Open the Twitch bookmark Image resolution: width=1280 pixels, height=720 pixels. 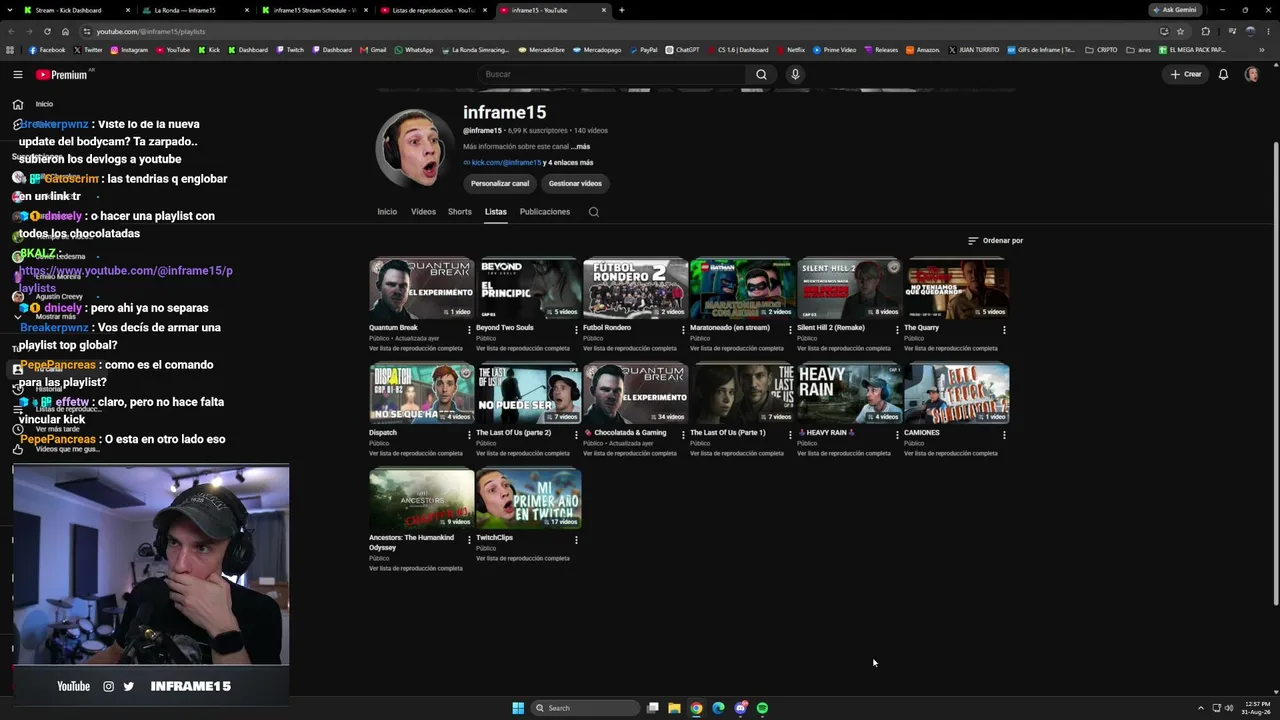(x=290, y=50)
